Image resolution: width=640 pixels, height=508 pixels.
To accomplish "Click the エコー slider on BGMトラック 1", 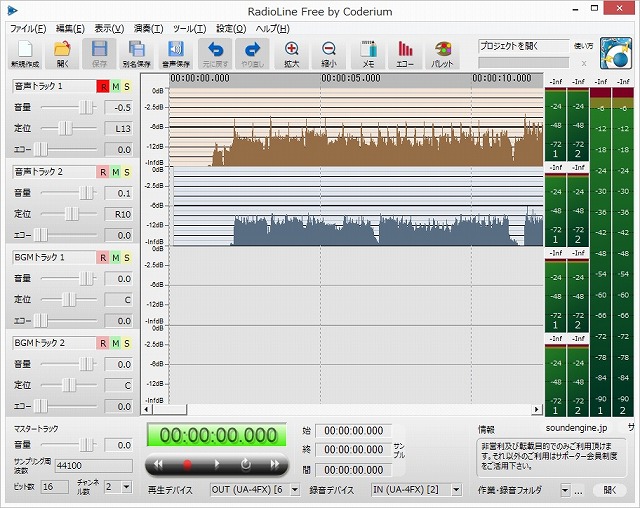I will [x=41, y=320].
